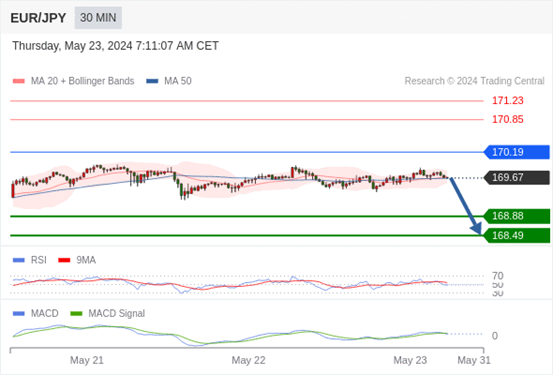Click the pink MA 20 legend swatch
The width and height of the screenshot is (553, 375).
[18, 81]
